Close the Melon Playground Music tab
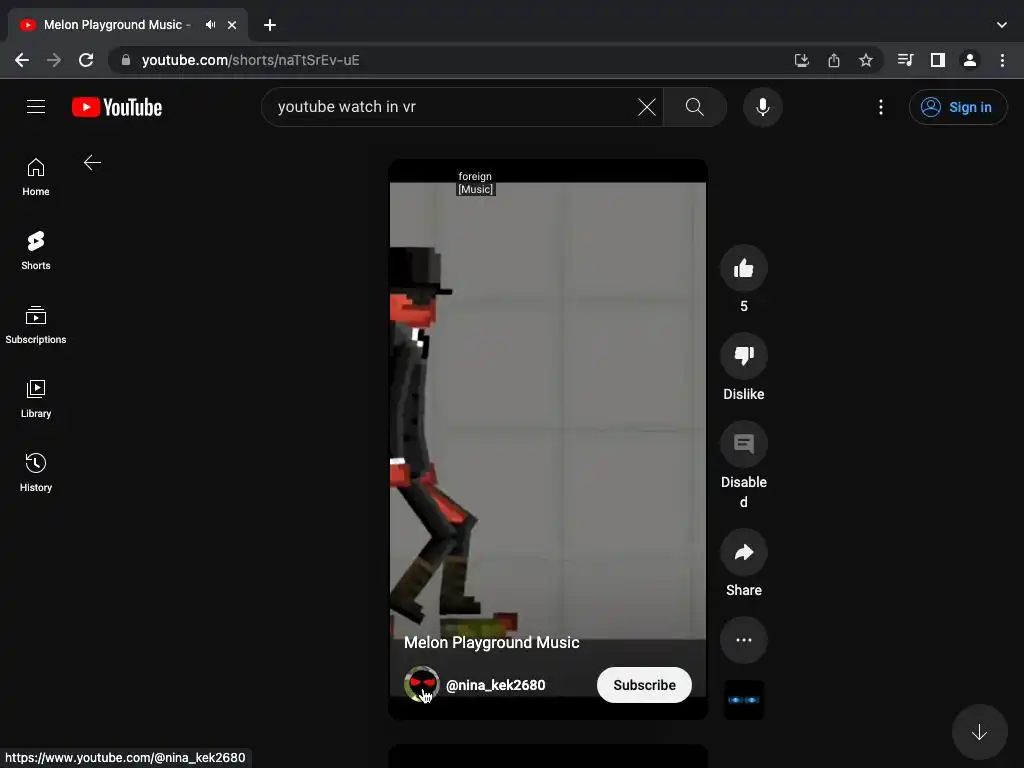This screenshot has width=1024, height=768. coord(232,25)
